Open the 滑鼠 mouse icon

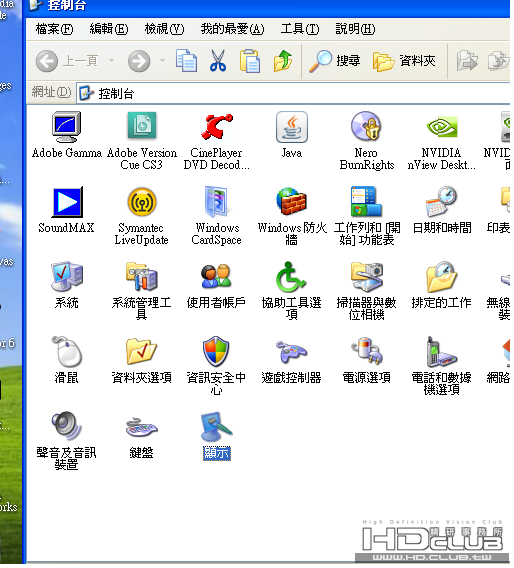[x=67, y=351]
